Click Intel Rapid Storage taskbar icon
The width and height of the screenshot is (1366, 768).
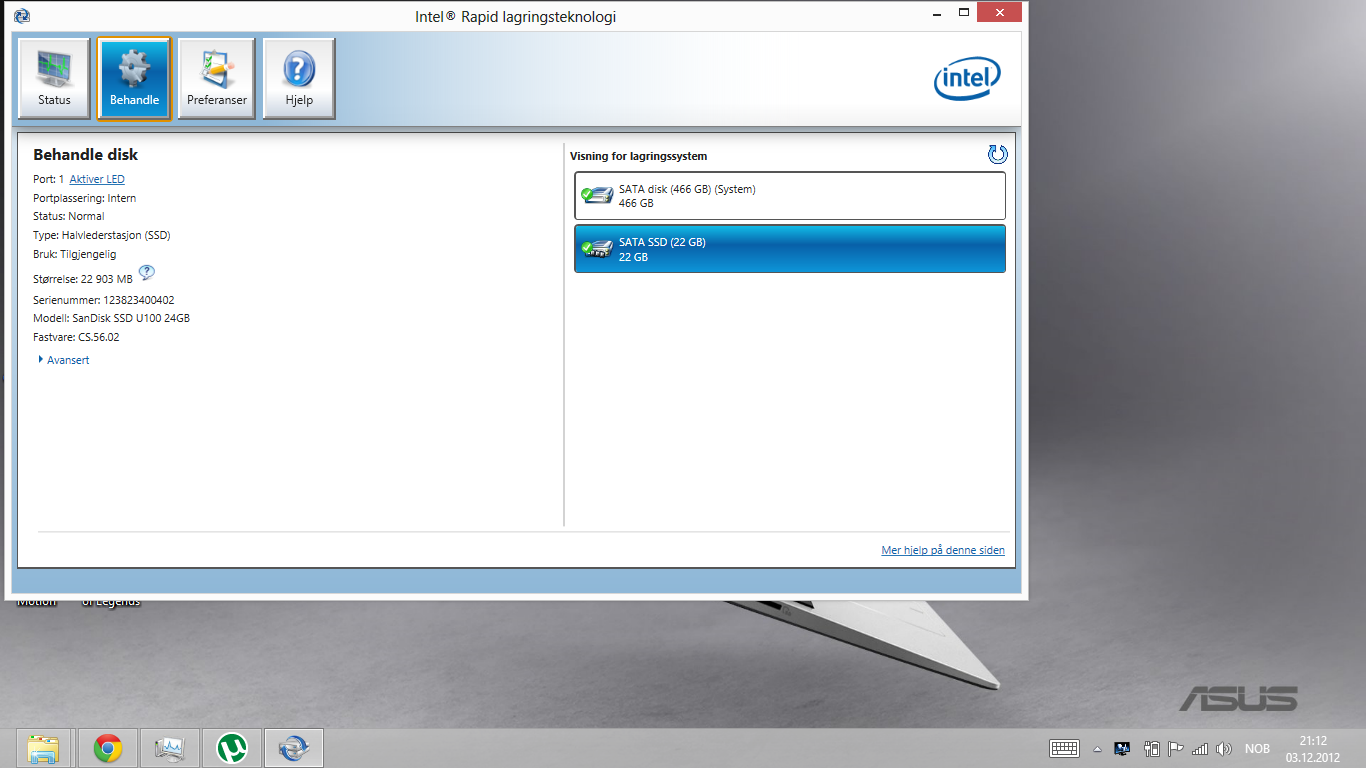[x=294, y=748]
